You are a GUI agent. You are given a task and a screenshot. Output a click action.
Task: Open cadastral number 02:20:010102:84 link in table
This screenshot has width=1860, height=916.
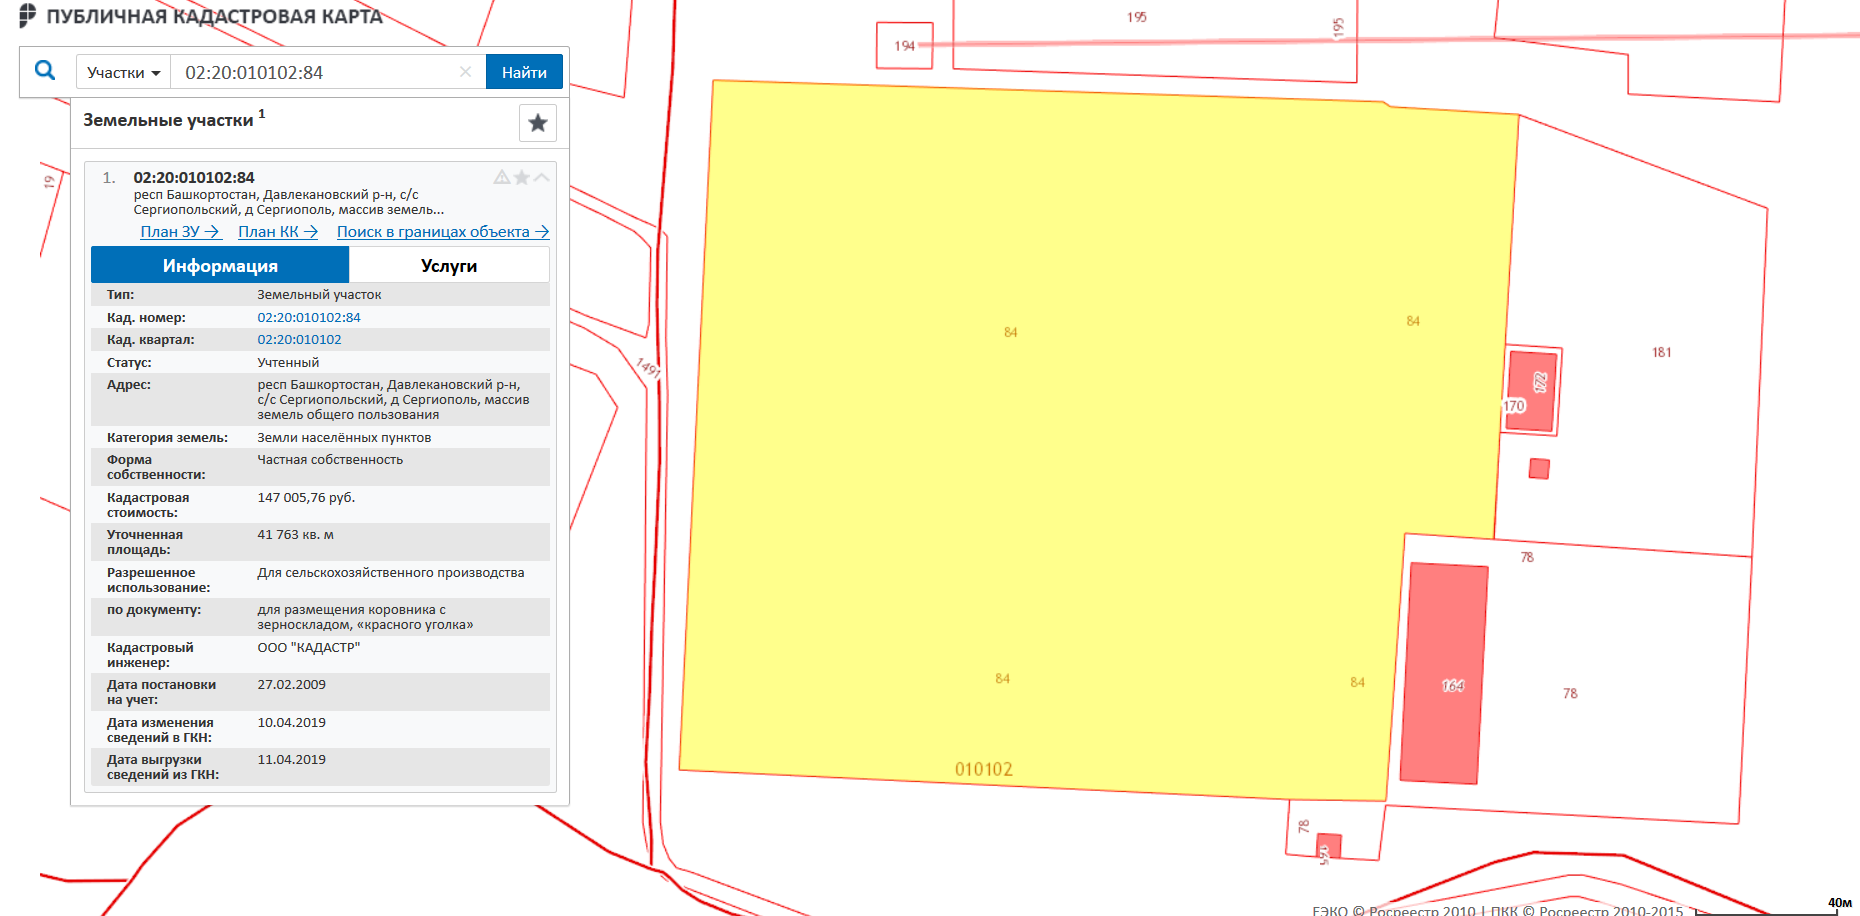[309, 317]
